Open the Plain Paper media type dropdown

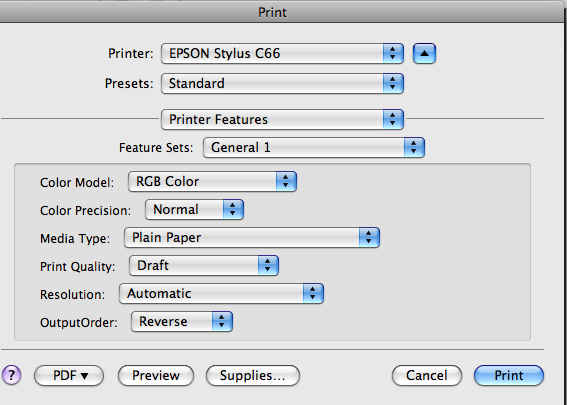click(x=252, y=238)
